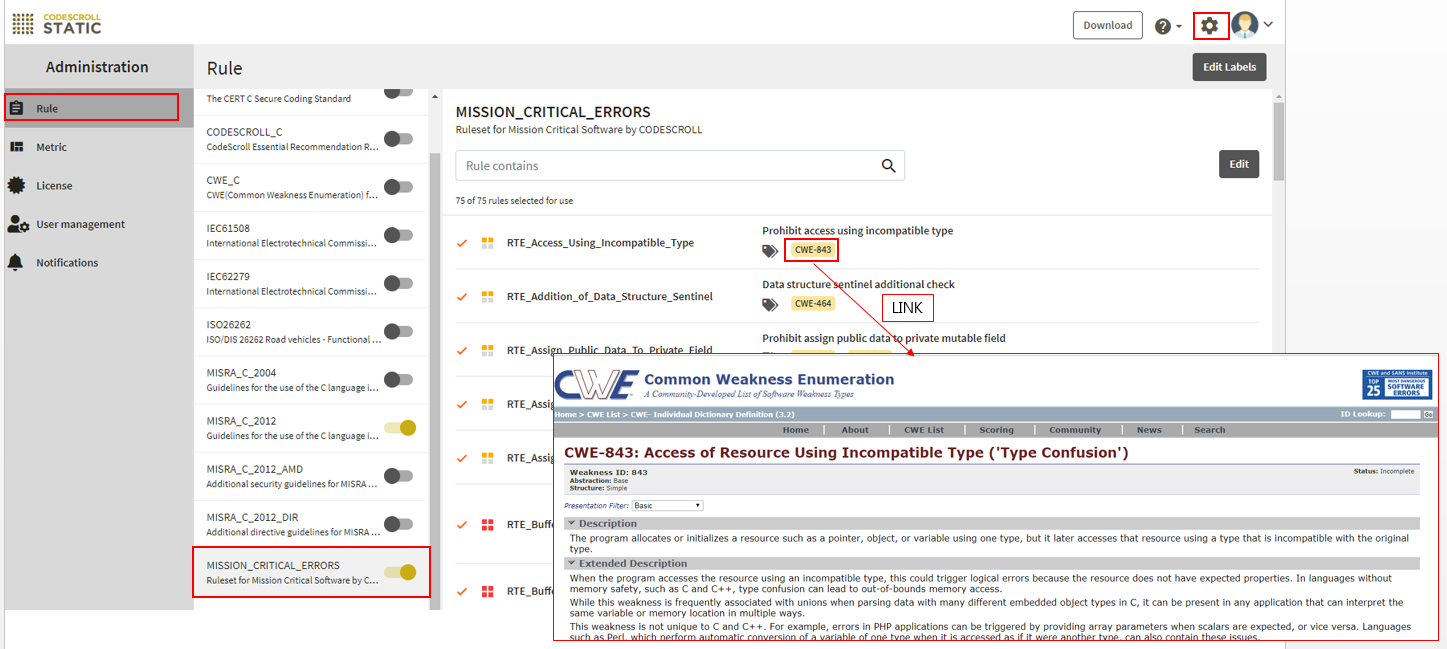
Task: Open rule RTE_Addition_of_Data_Structure_Sentinel
Action: click(610, 297)
